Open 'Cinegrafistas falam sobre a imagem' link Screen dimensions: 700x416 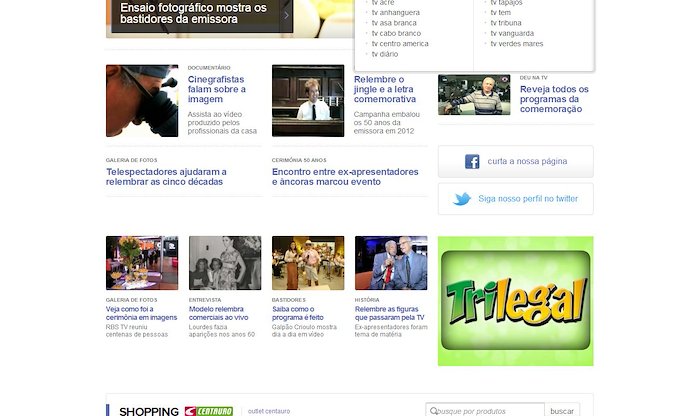click(x=217, y=89)
